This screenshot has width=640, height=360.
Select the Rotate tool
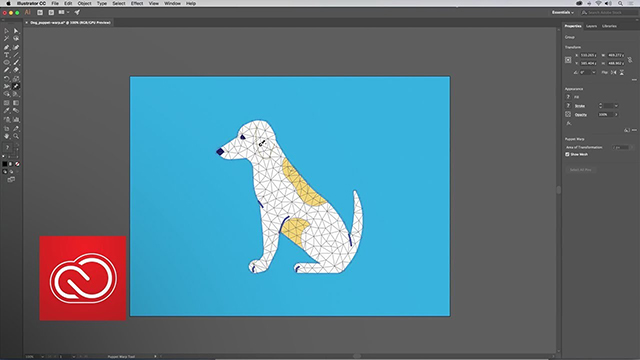(7, 78)
